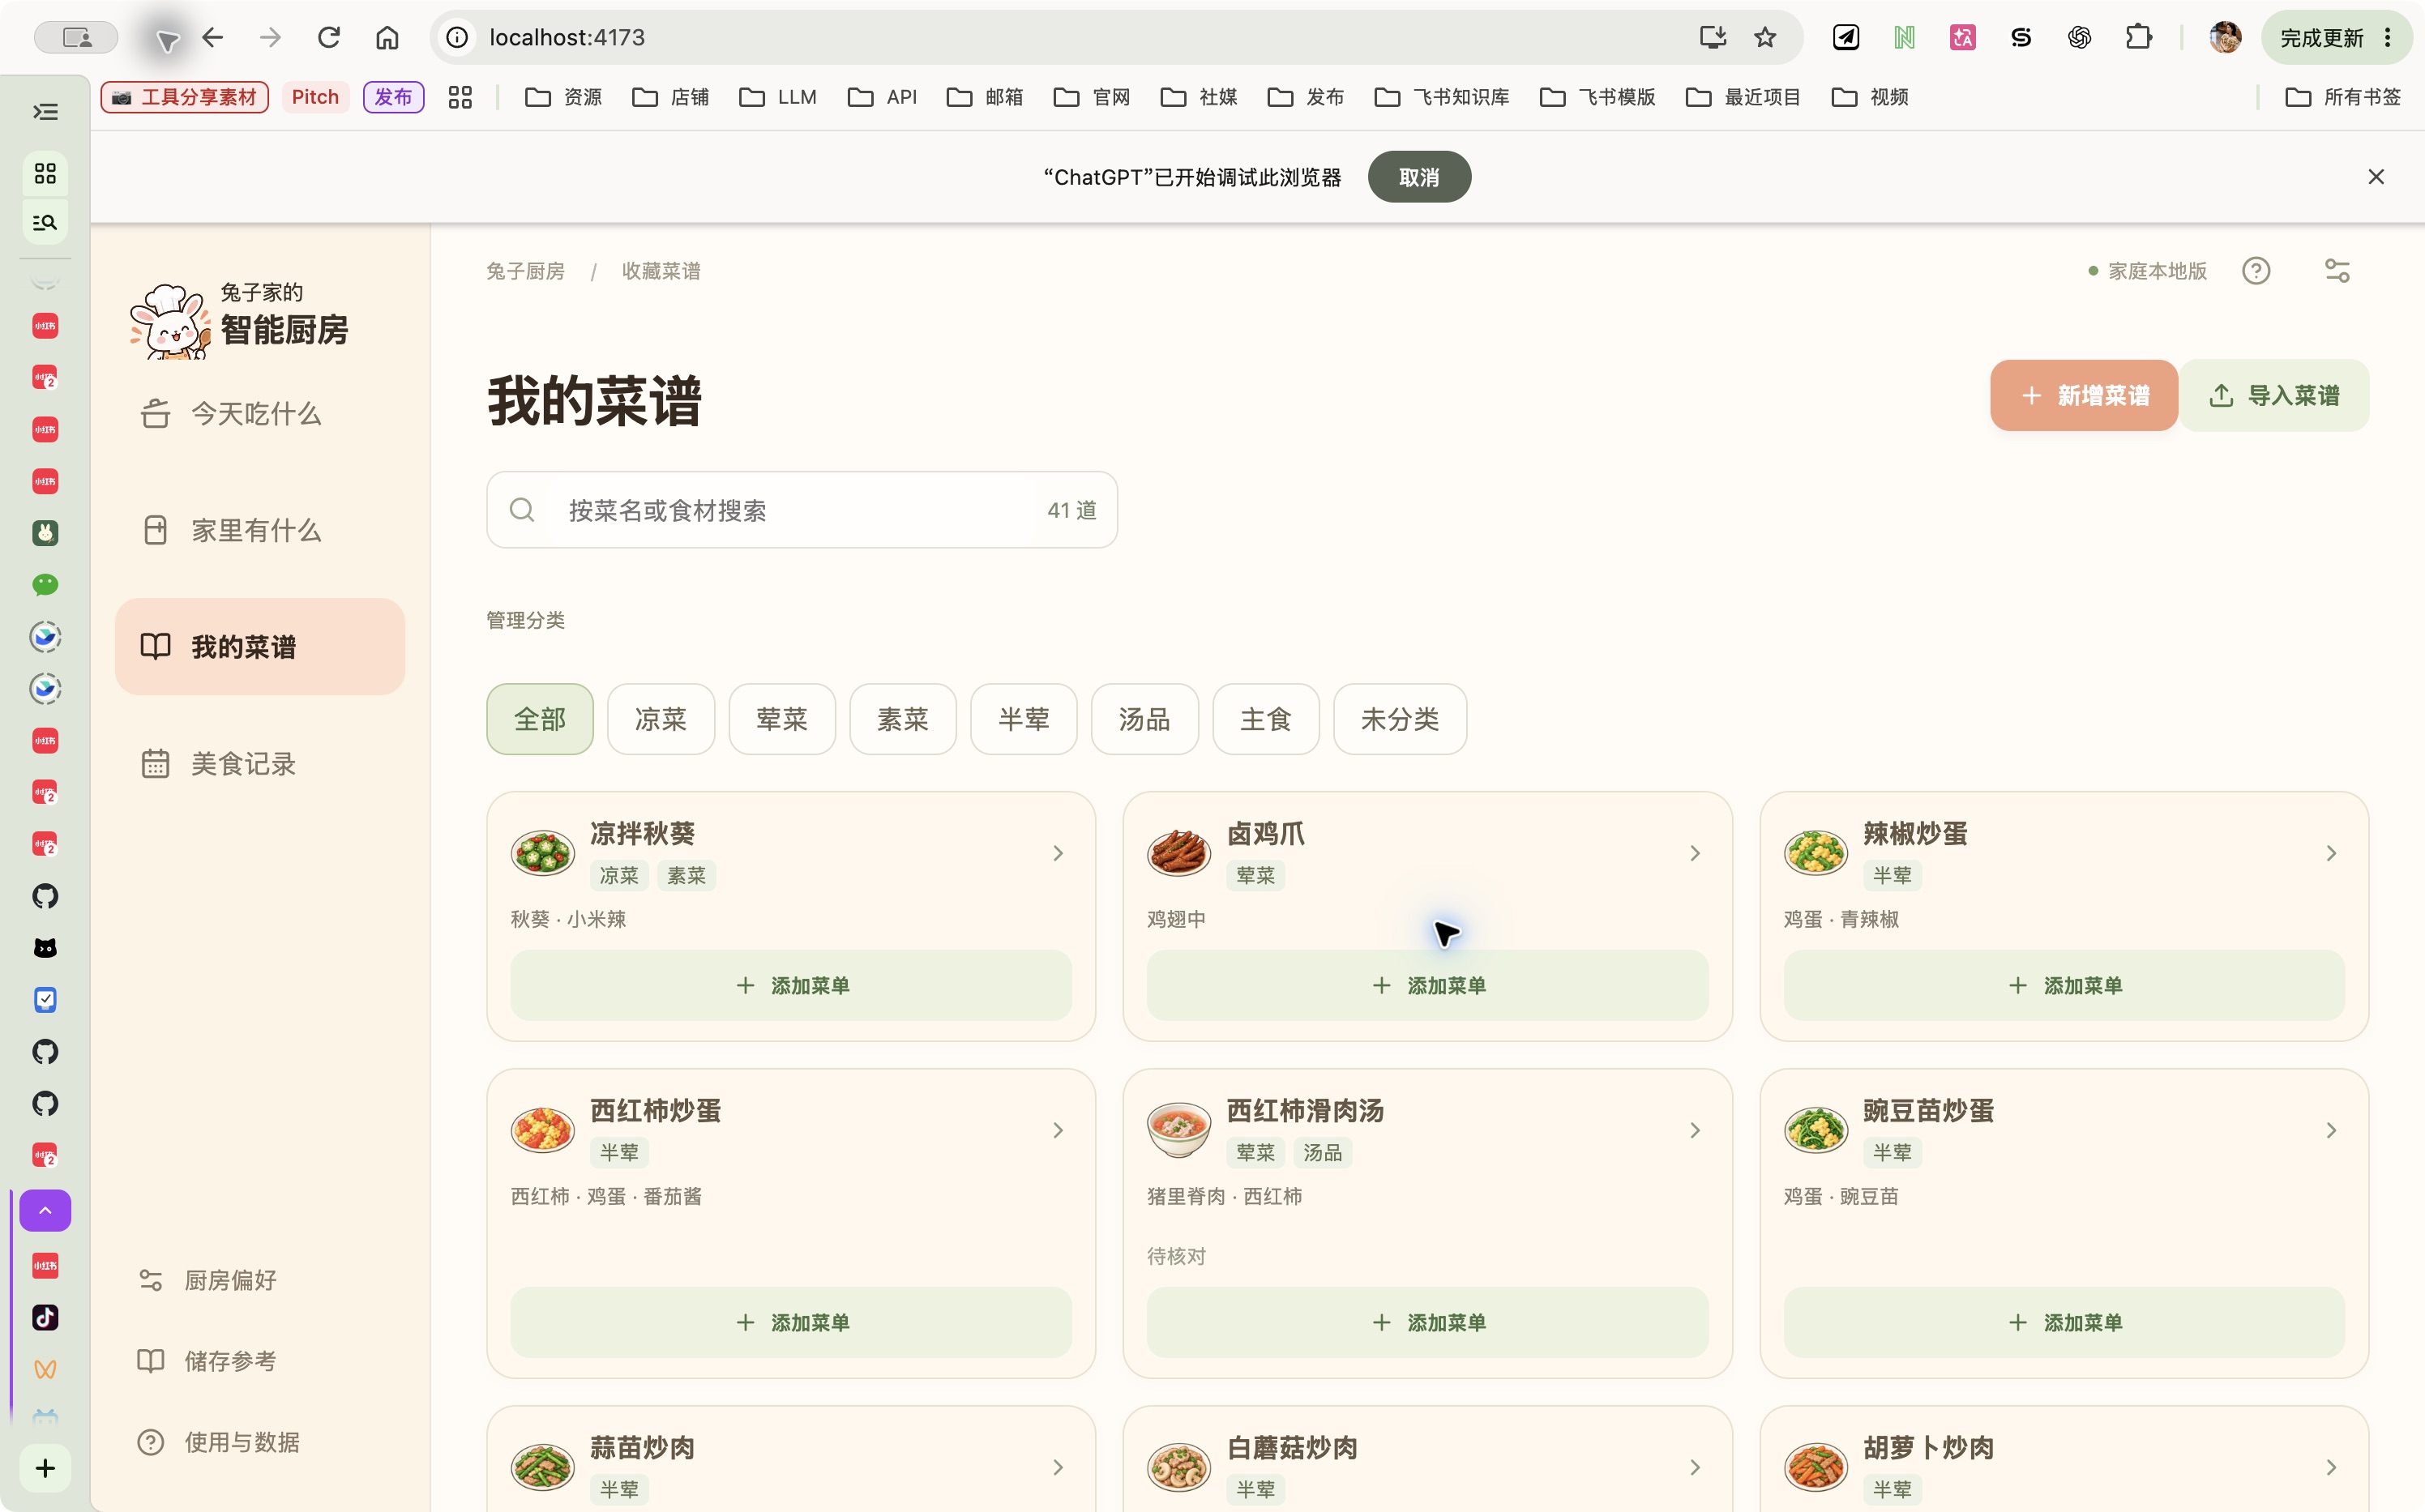The width and height of the screenshot is (2425, 1512).
Task: Open 厨房偏好 settings
Action: pos(208,1280)
